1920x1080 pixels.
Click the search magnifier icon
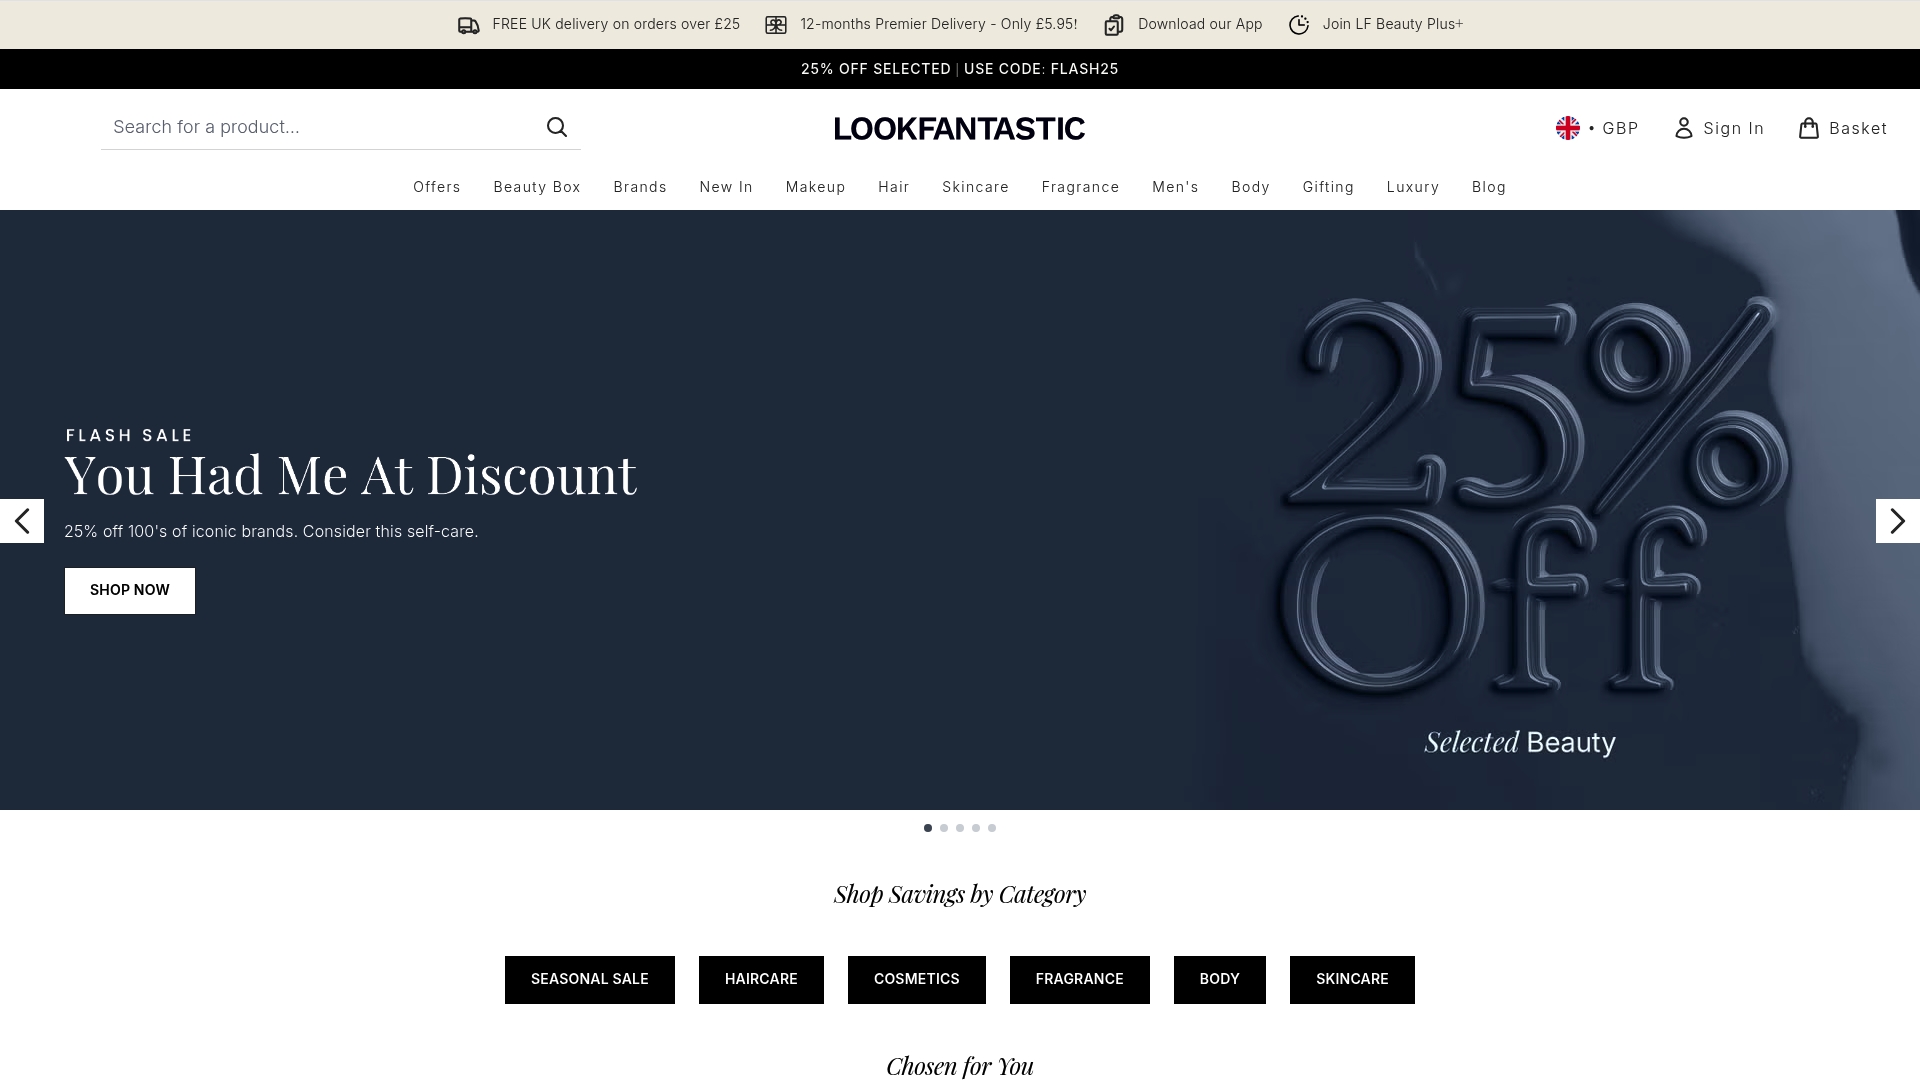(557, 127)
